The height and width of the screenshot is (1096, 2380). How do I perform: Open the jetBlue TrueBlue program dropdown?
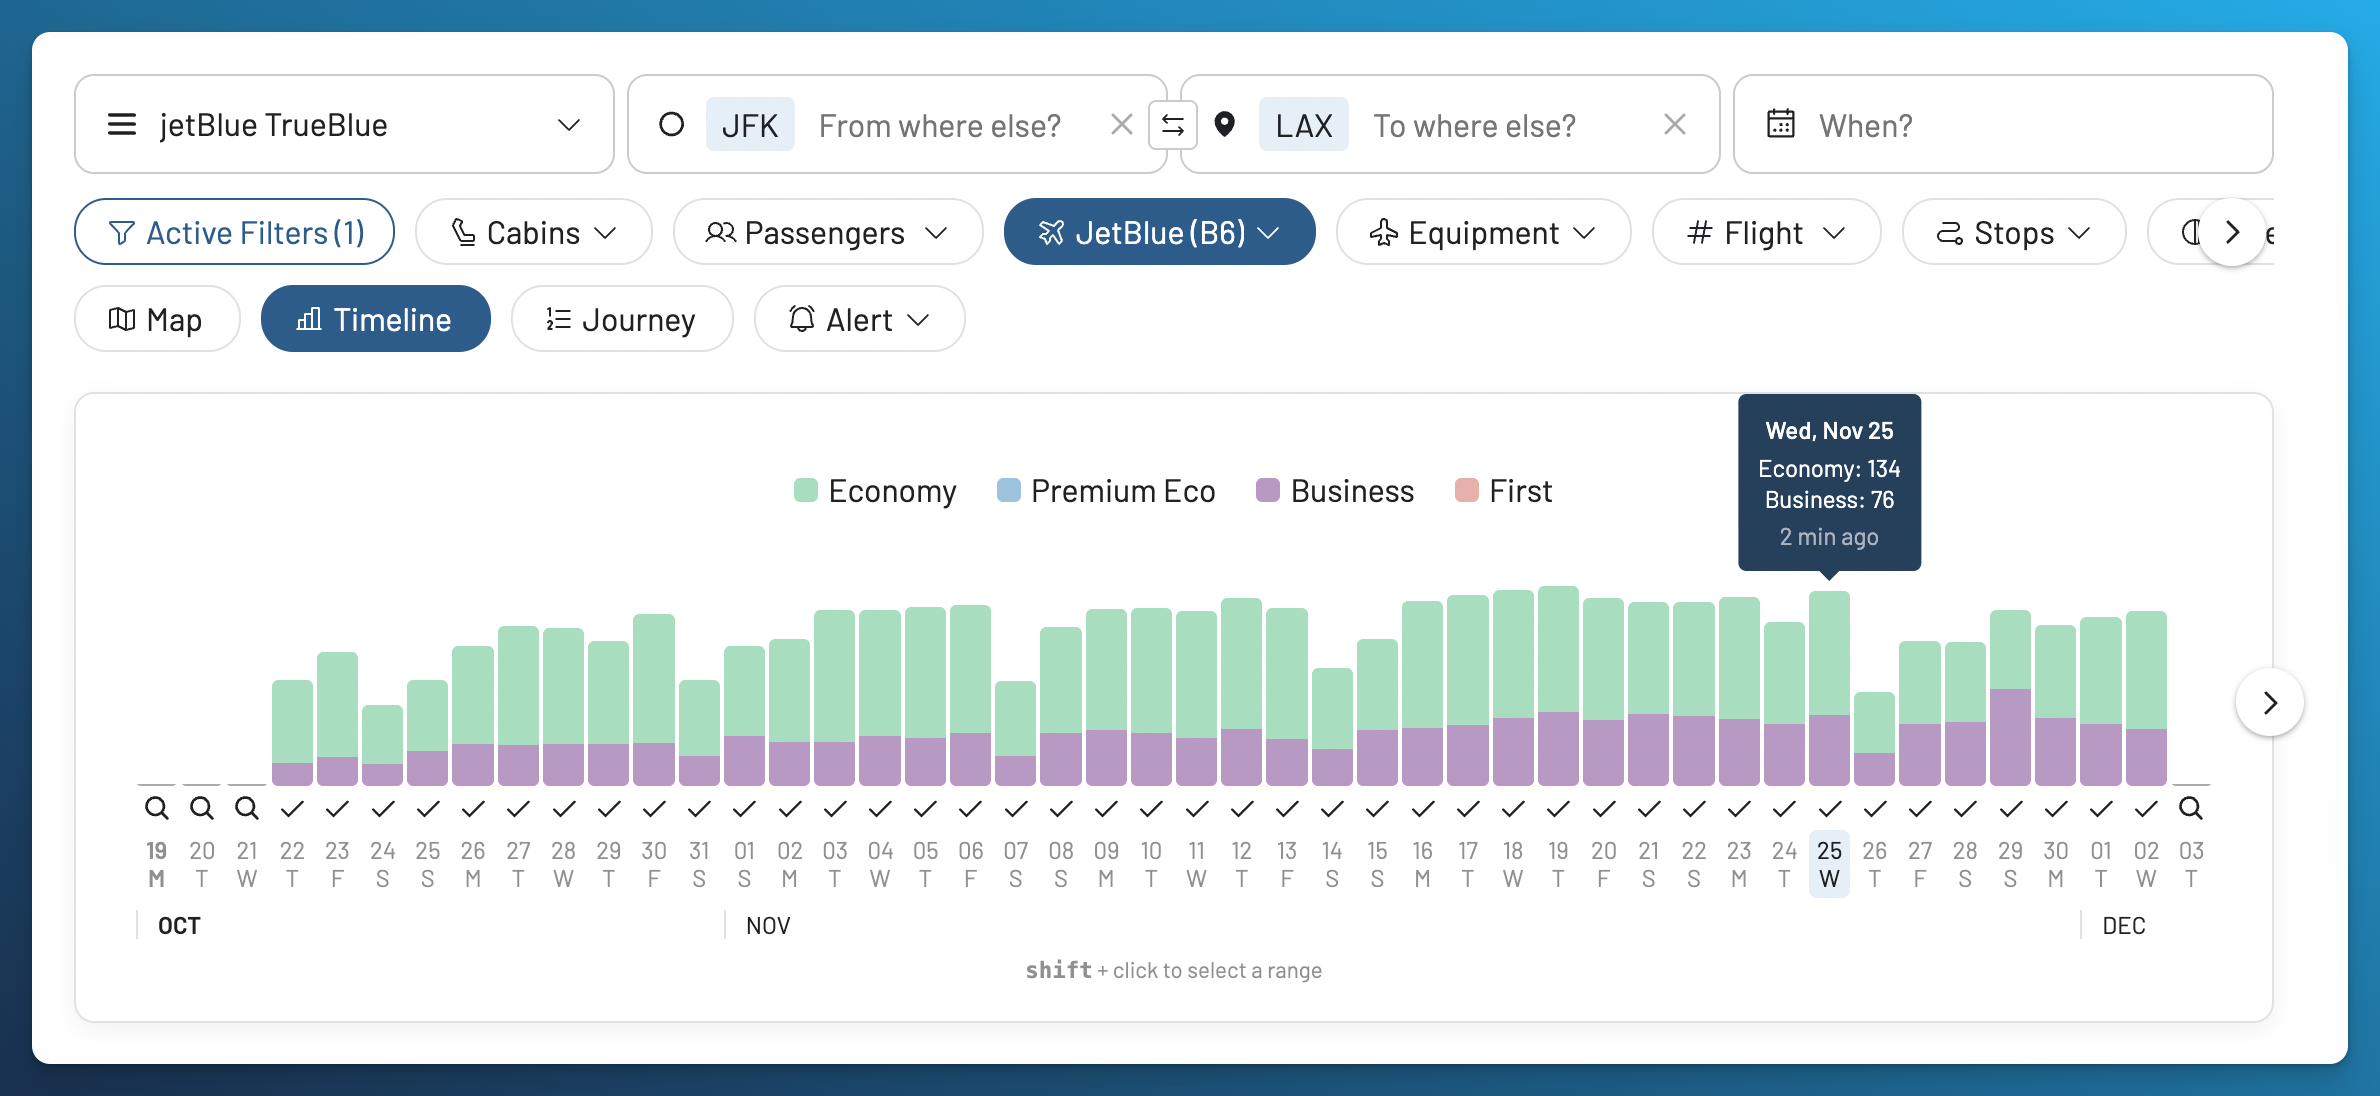344,124
